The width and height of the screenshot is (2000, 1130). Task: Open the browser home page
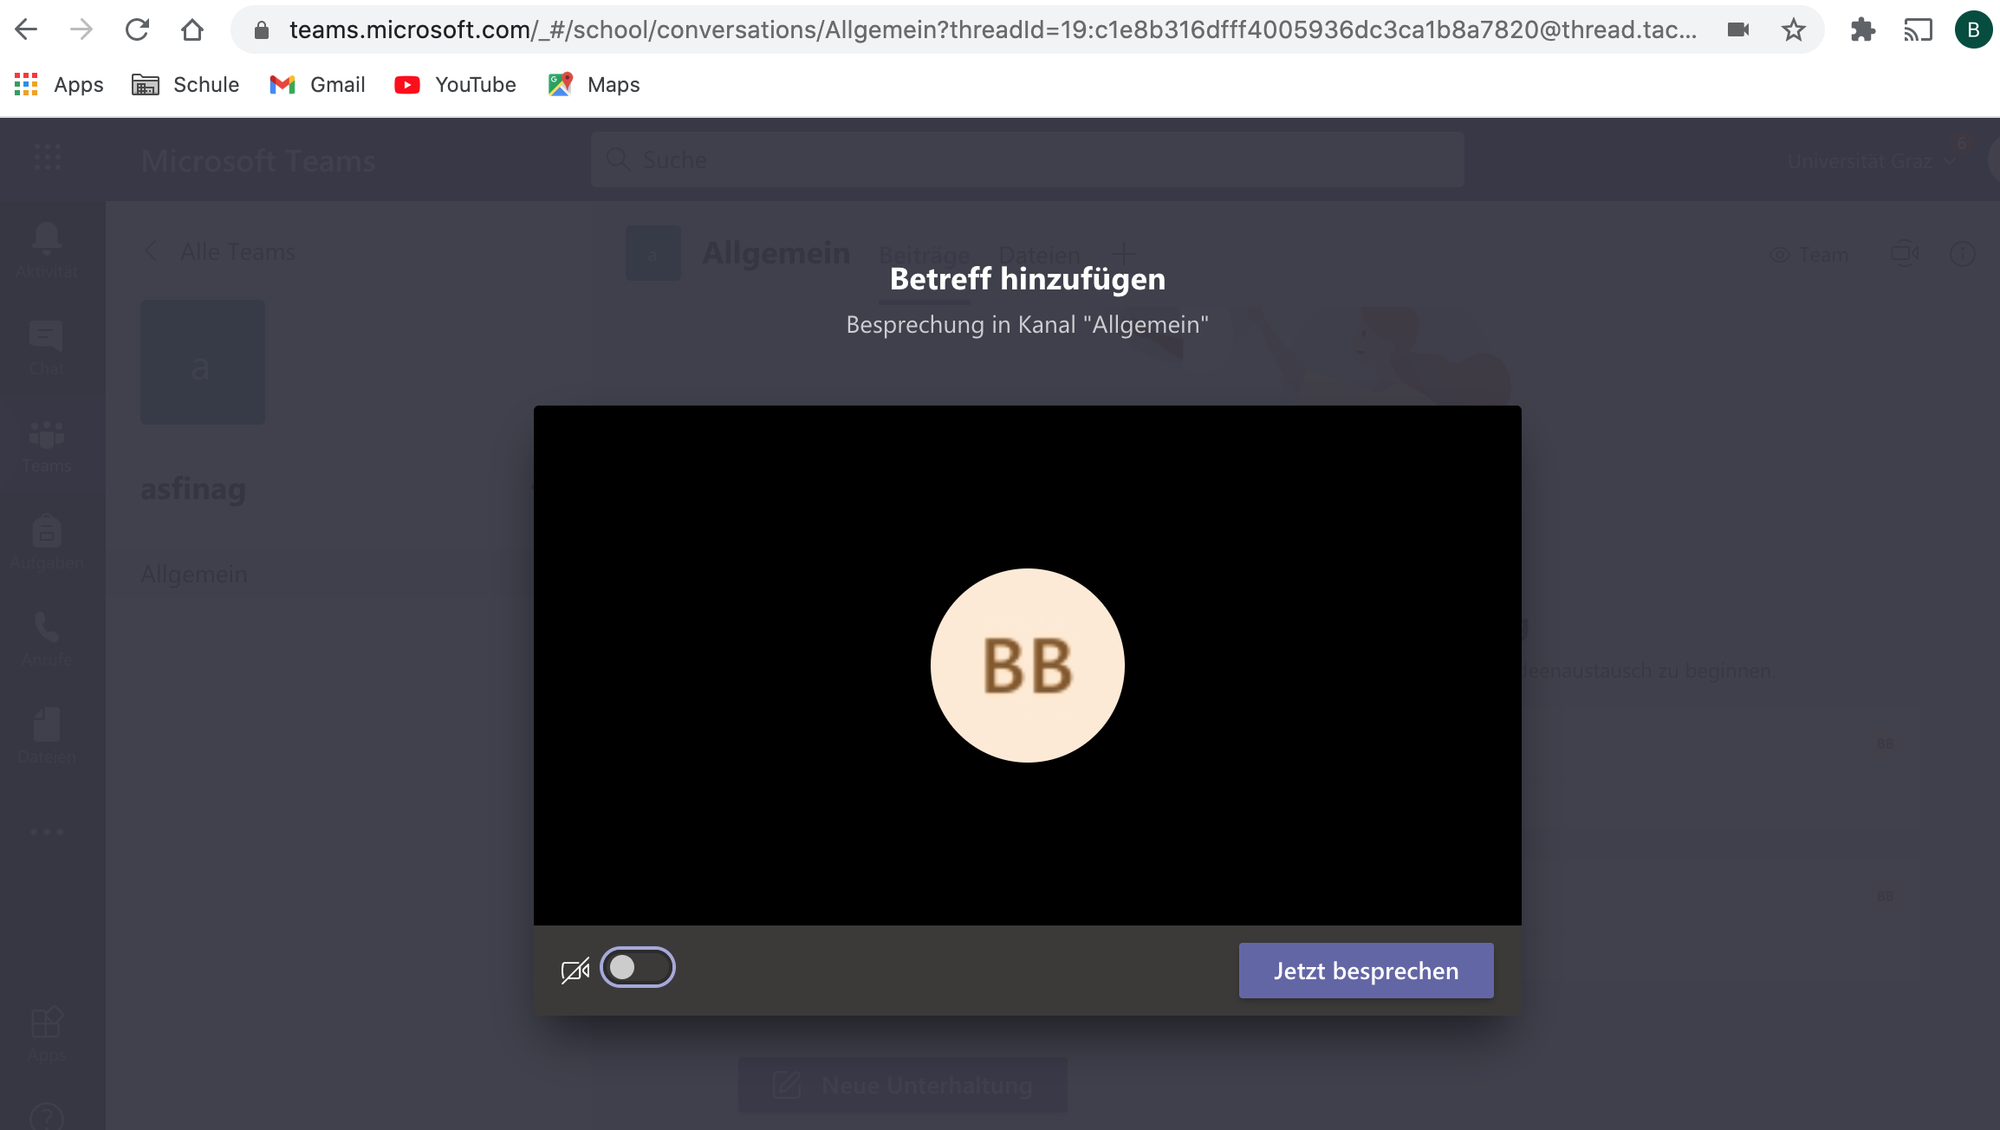(192, 30)
